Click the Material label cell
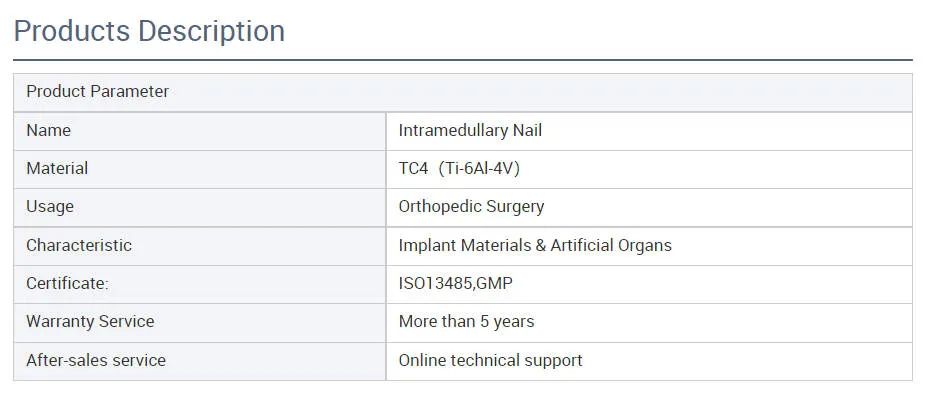 click(200, 169)
